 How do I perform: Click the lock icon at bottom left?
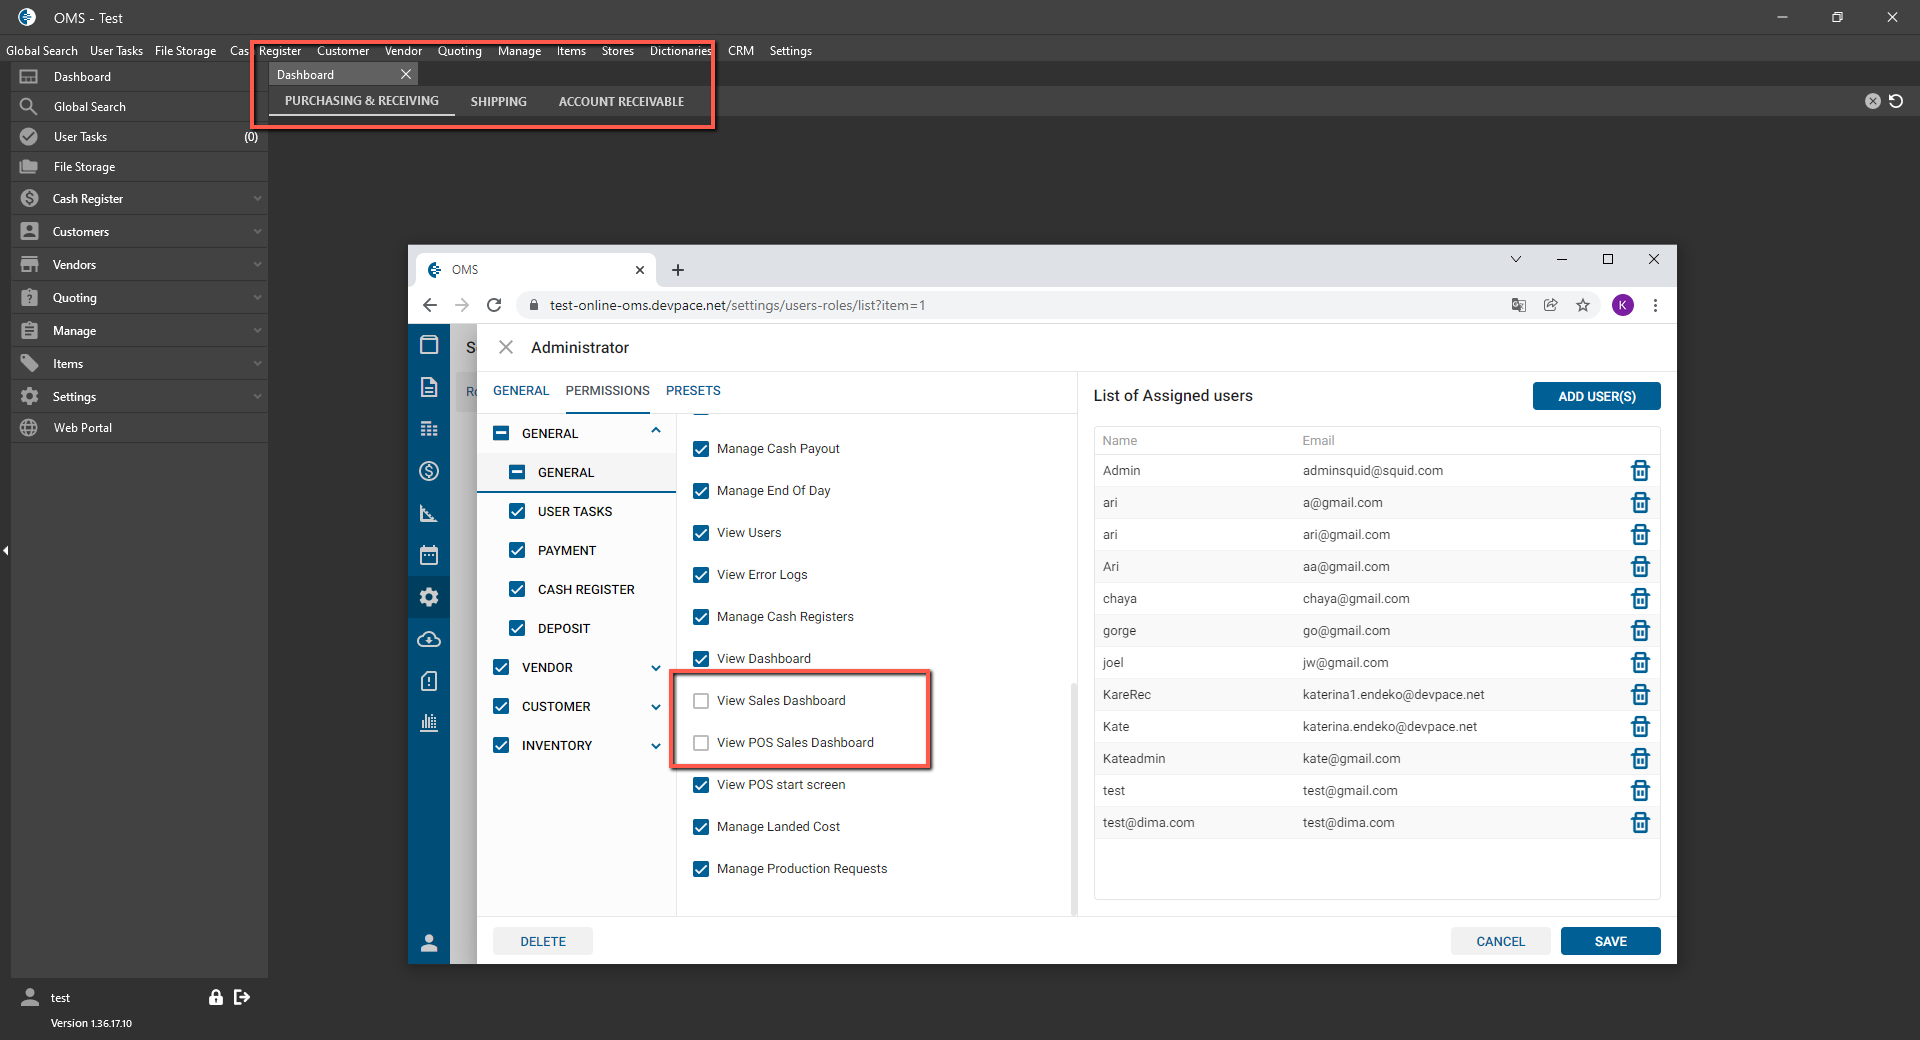click(x=215, y=997)
